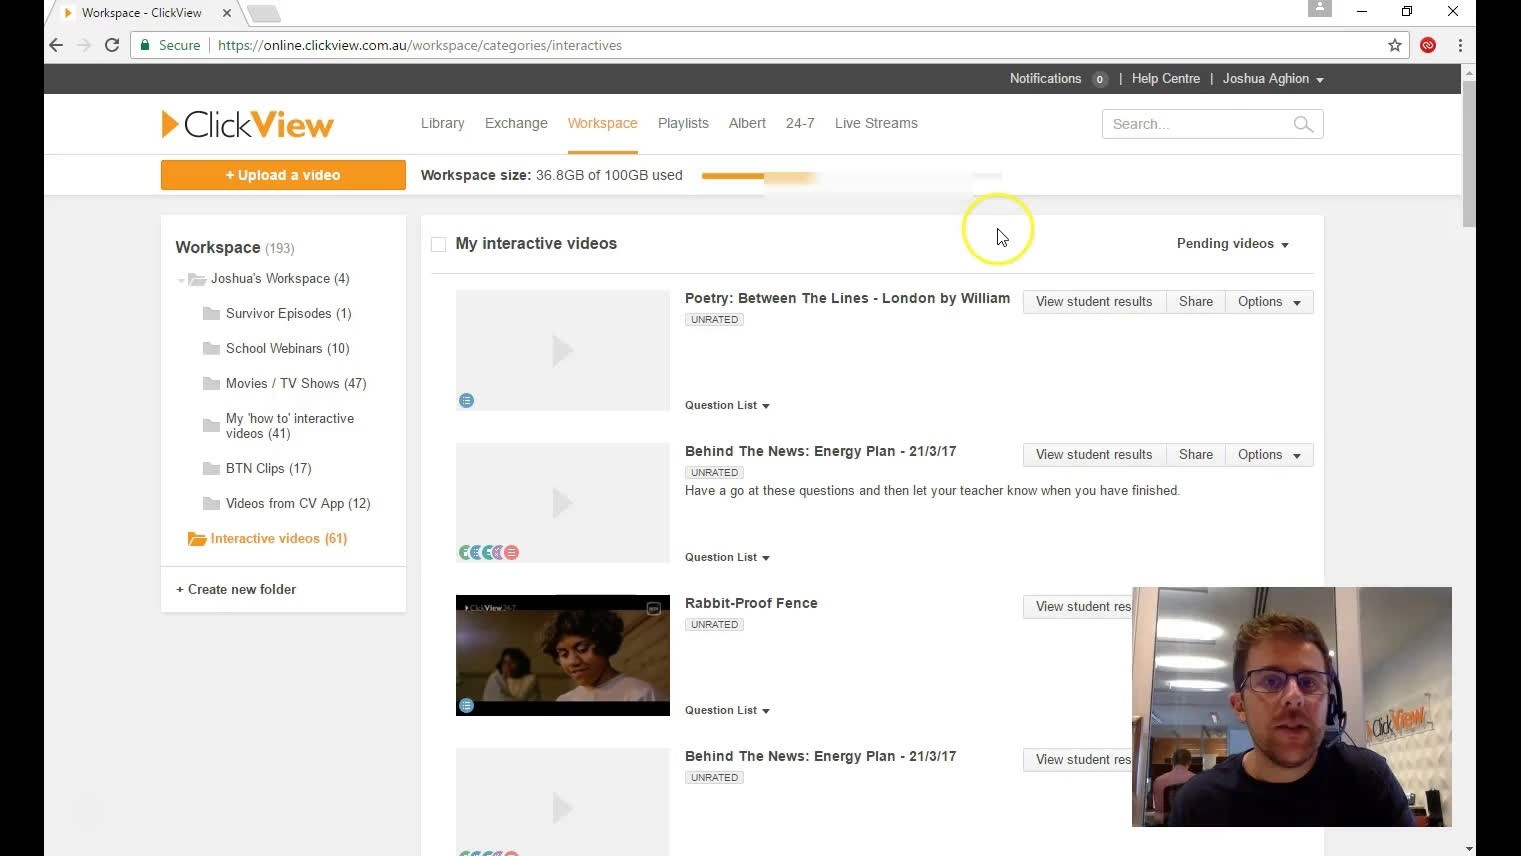This screenshot has height=856, width=1521.
Task: Expand Question List under first Energy Plan video
Action: pos(727,557)
